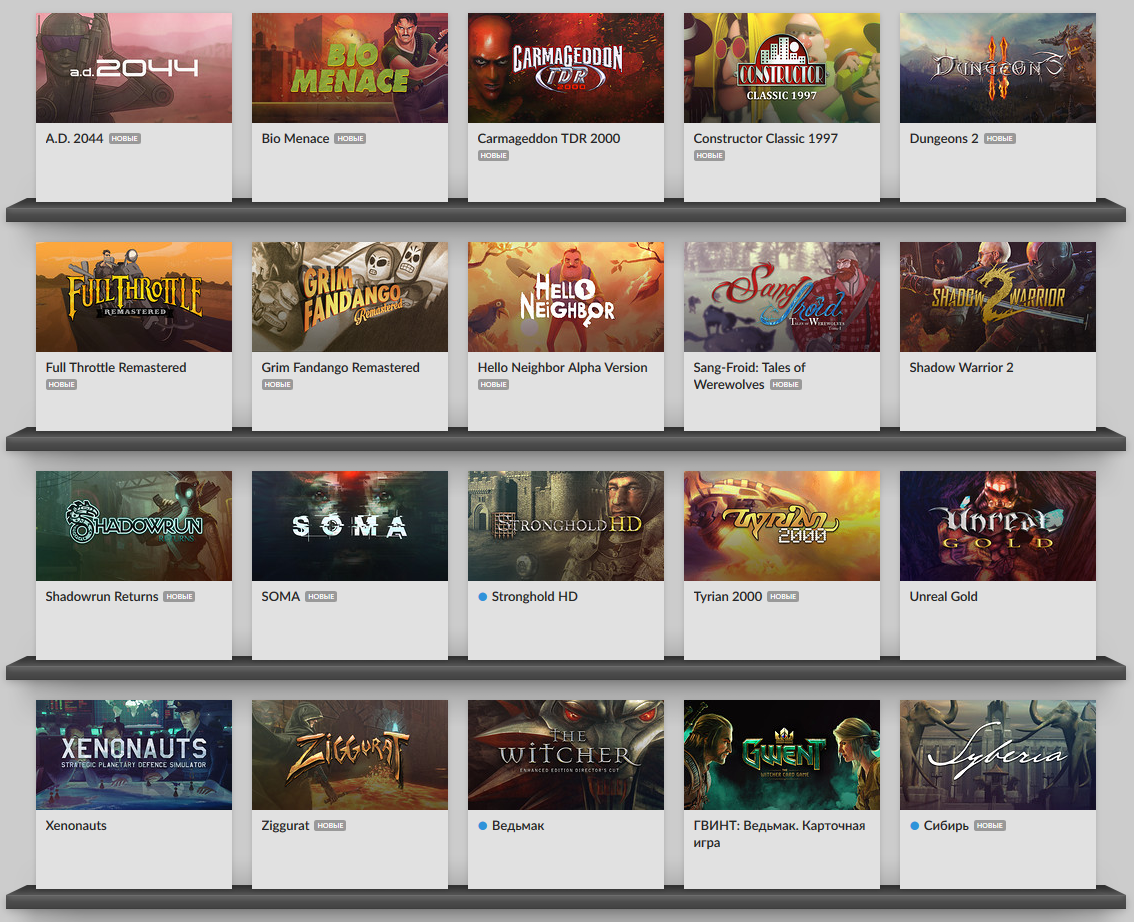Click the Shadow Warrior 2 title
Image resolution: width=1134 pixels, height=922 pixels.
(961, 367)
